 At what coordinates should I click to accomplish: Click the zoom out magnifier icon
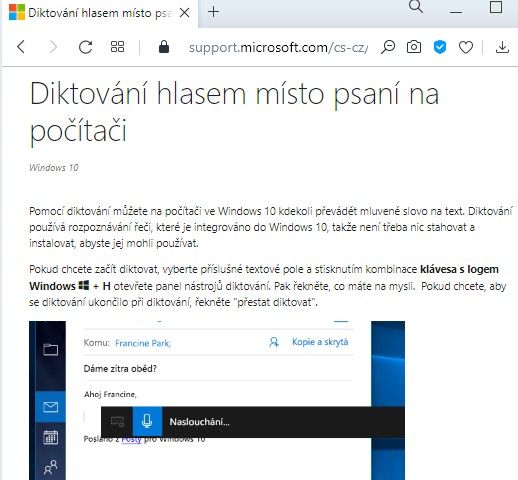click(x=388, y=47)
